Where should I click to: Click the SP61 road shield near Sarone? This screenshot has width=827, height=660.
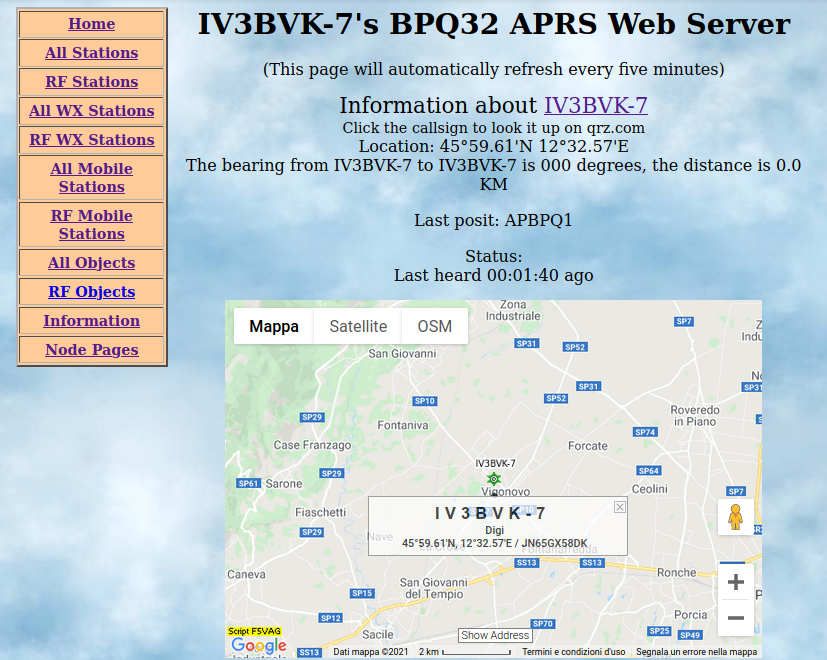coord(248,483)
